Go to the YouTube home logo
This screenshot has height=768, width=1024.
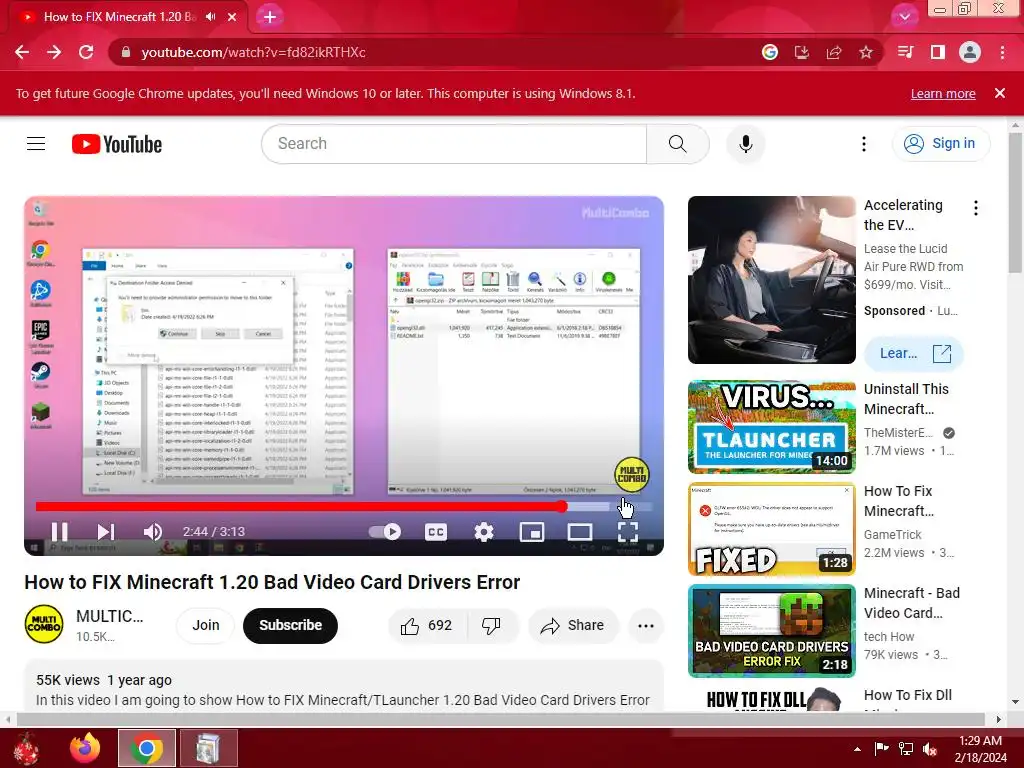[117, 144]
